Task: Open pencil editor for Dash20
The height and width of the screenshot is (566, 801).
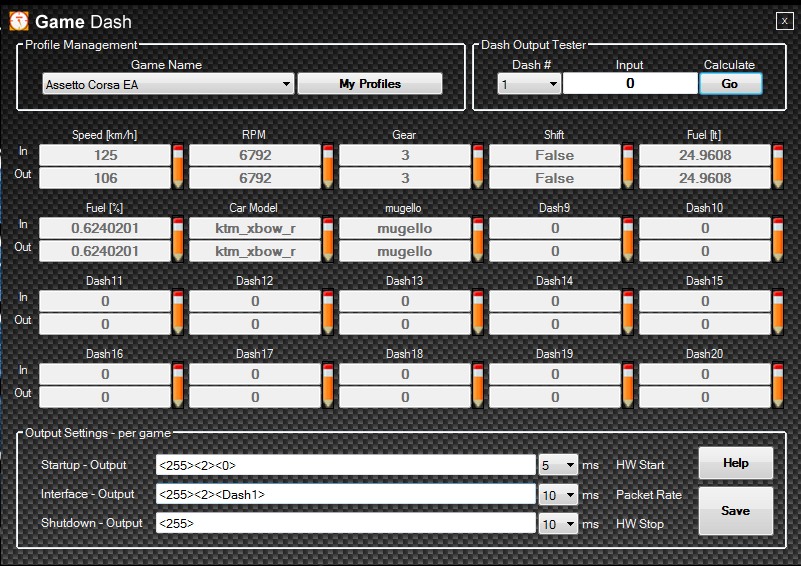Action: tap(778, 385)
